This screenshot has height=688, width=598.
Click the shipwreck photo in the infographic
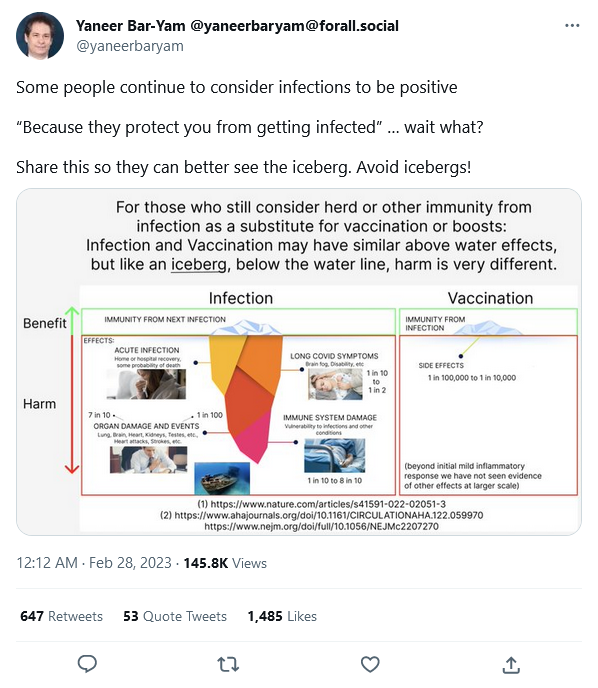(222, 478)
